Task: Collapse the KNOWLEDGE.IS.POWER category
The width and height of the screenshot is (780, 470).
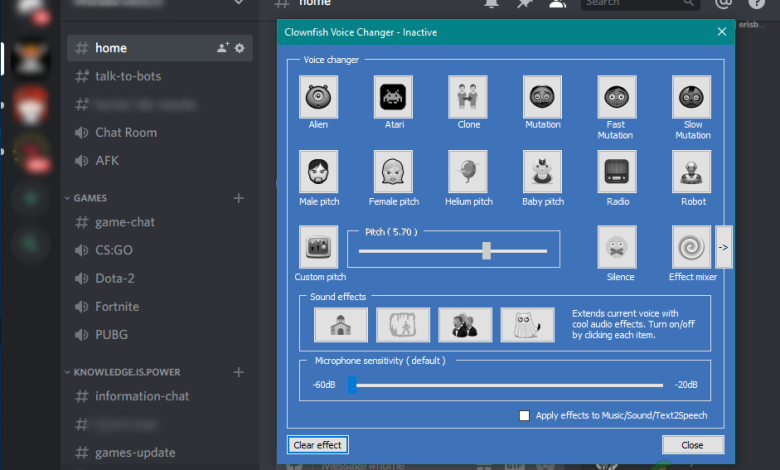Action: tap(122, 372)
